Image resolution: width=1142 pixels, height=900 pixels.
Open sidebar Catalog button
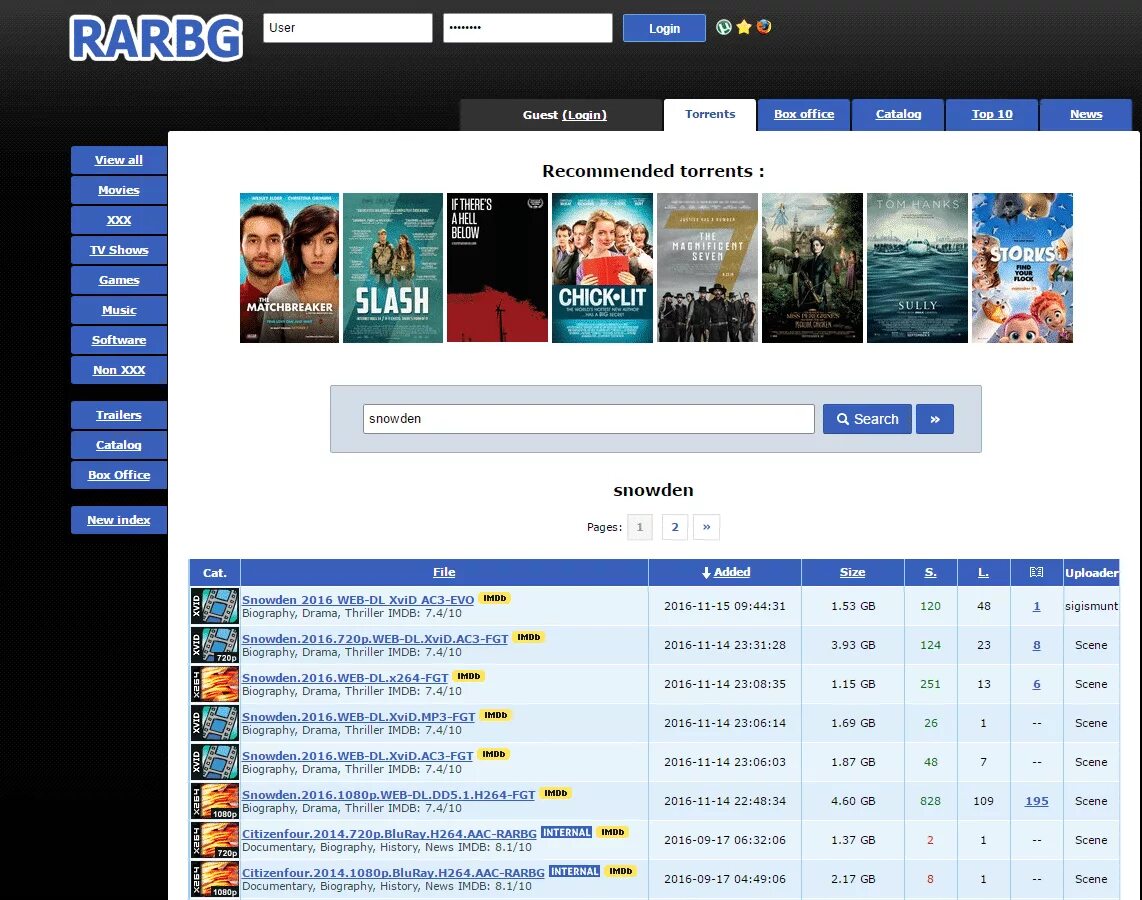(119, 445)
